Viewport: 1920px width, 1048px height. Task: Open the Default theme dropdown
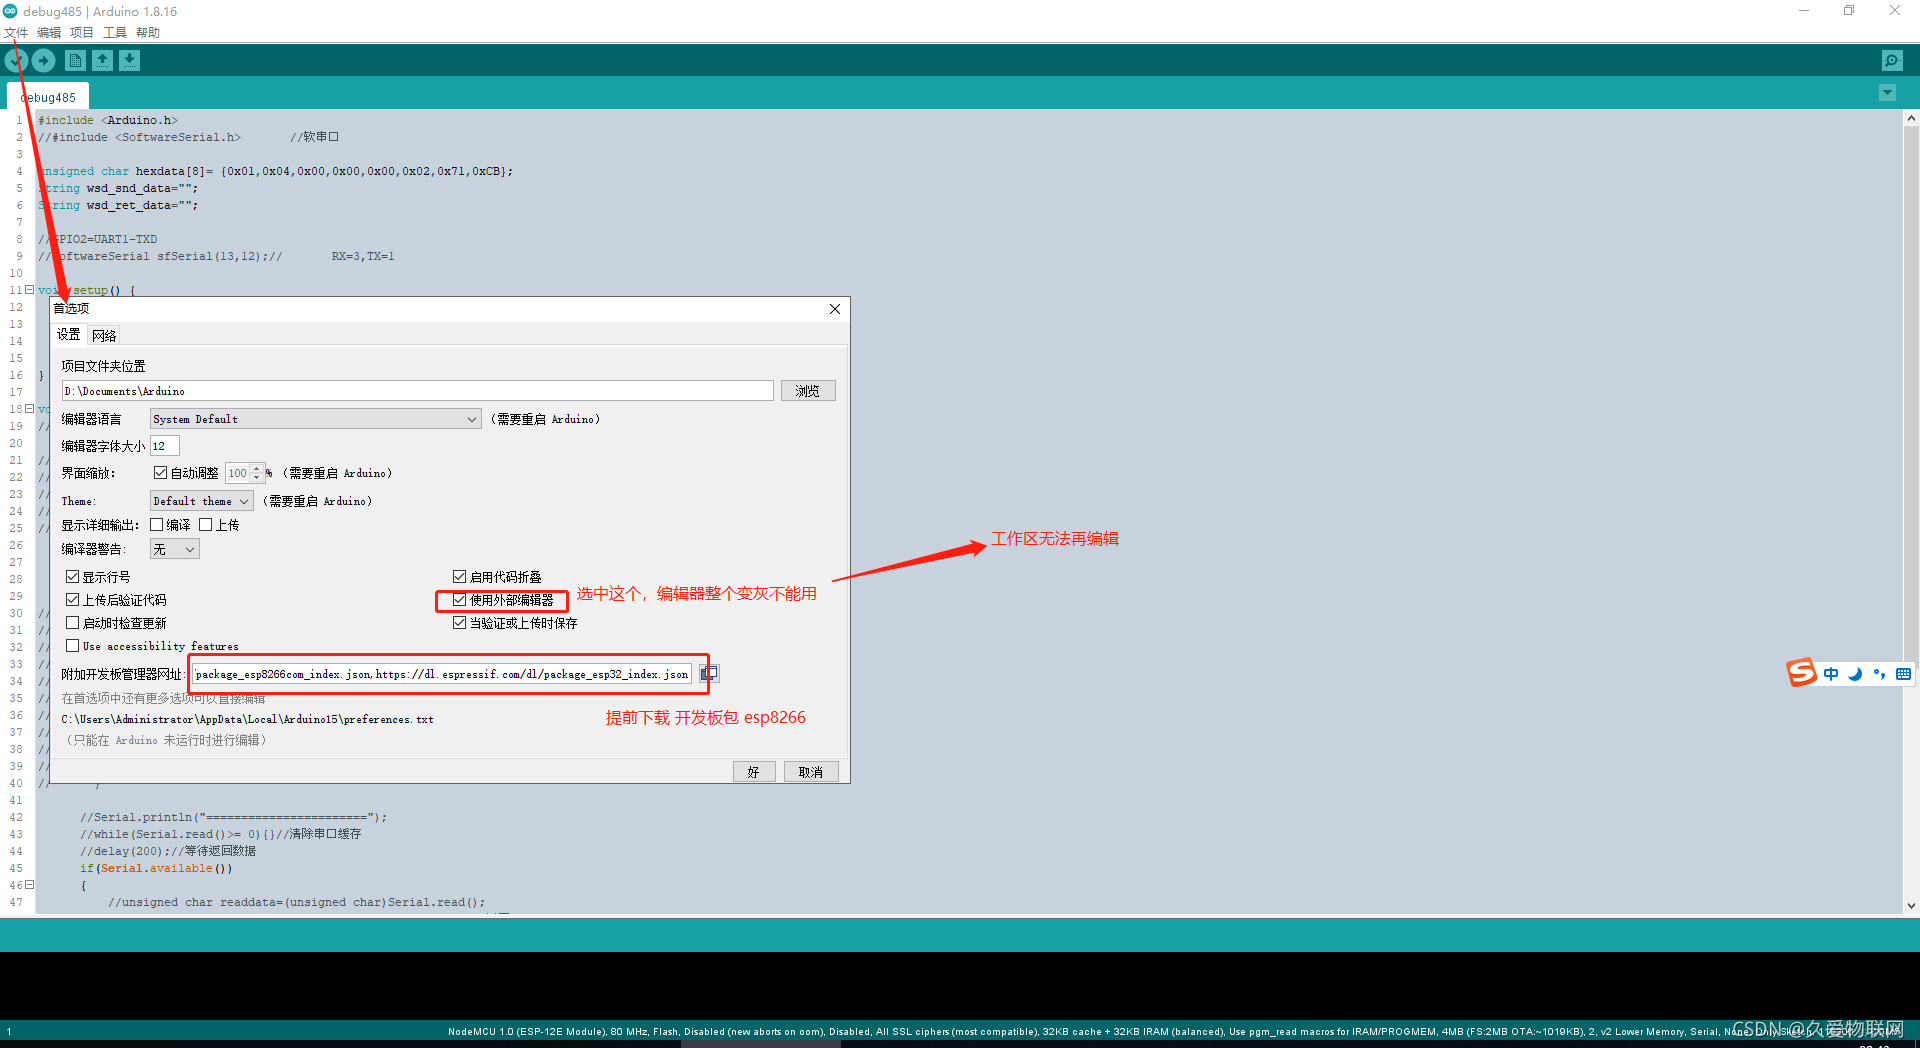pyautogui.click(x=202, y=501)
